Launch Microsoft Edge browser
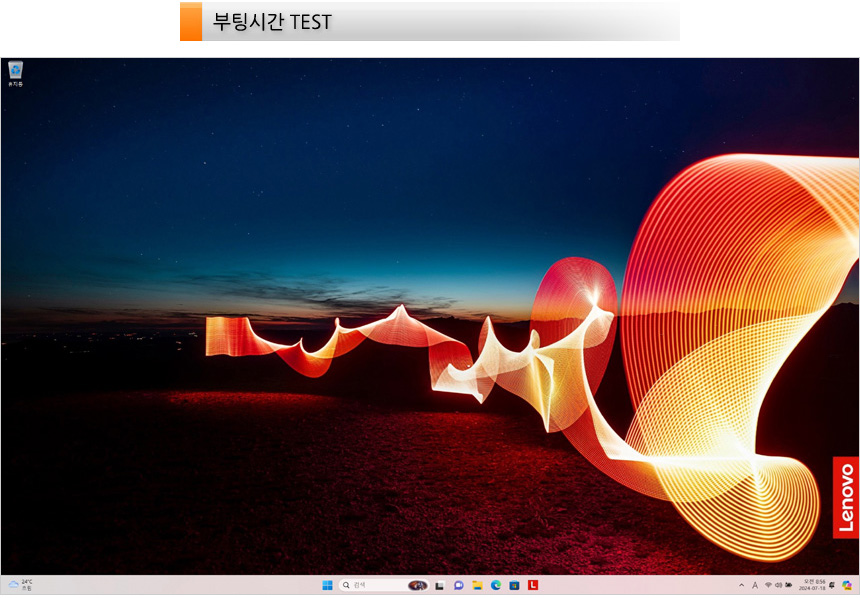 click(x=496, y=585)
